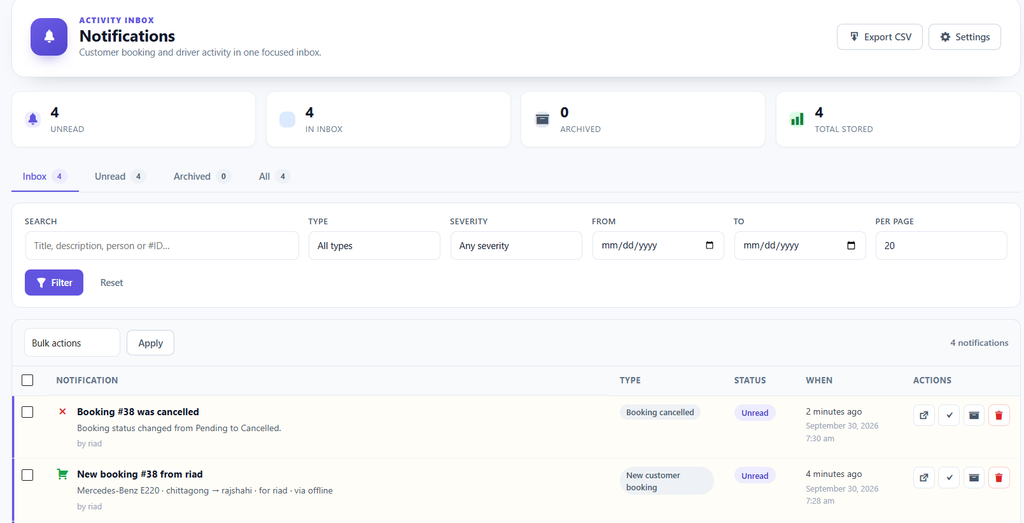Click the archive box icon on Archived card

[542, 119]
